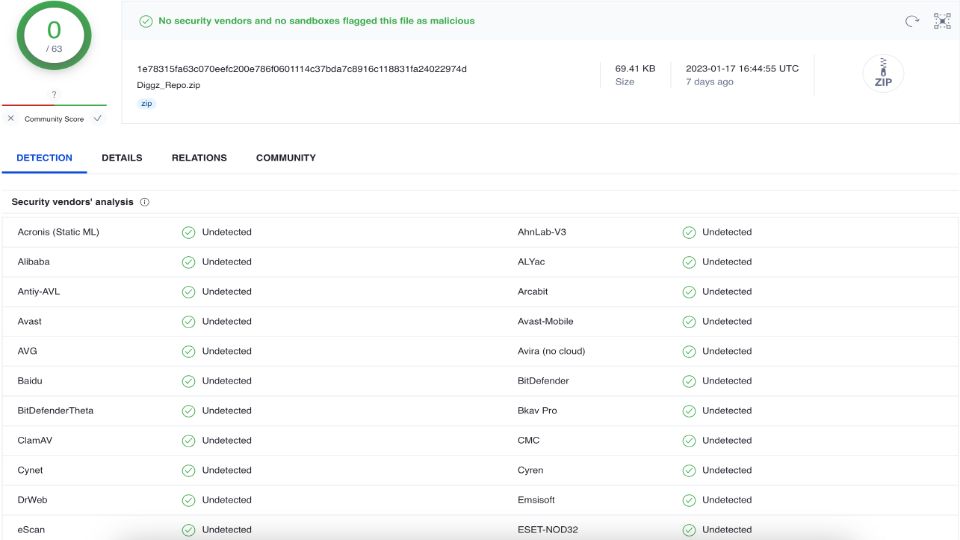Image resolution: width=960 pixels, height=540 pixels.
Task: Click the Cynet undetected check icon
Action: click(x=189, y=471)
